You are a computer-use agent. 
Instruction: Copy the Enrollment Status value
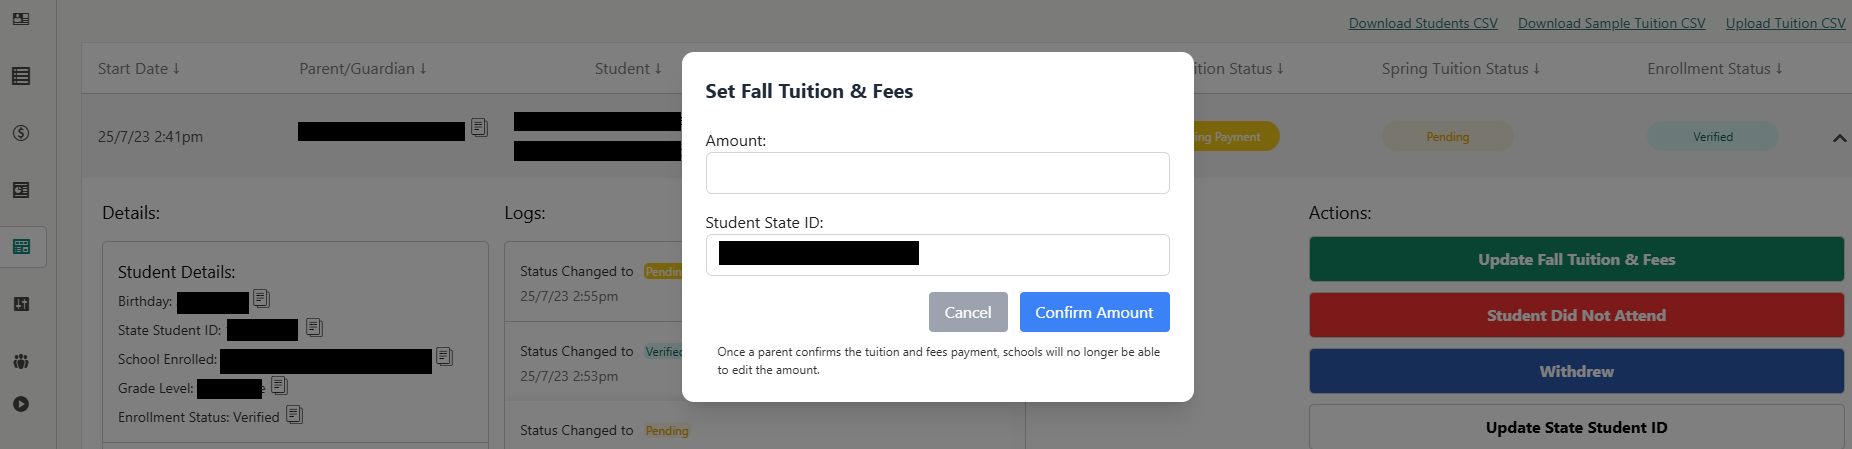coord(295,414)
